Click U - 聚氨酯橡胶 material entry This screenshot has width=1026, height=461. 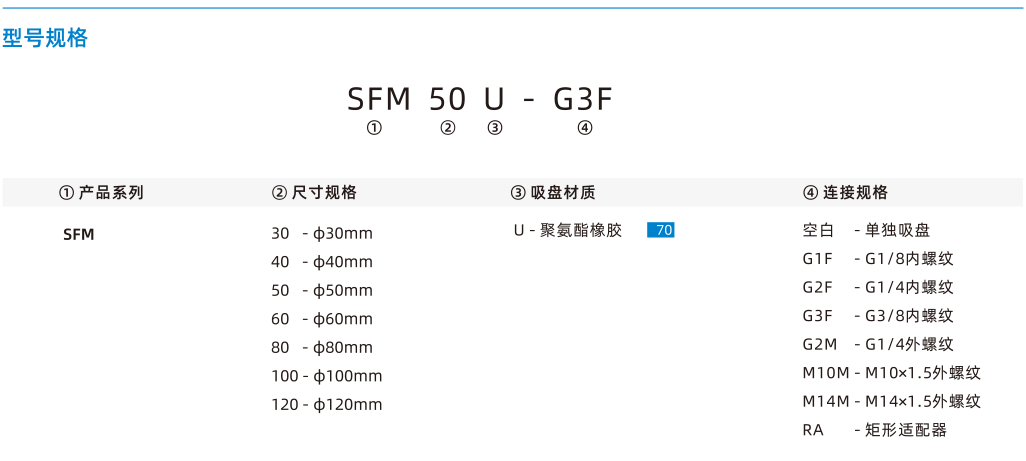(x=568, y=230)
